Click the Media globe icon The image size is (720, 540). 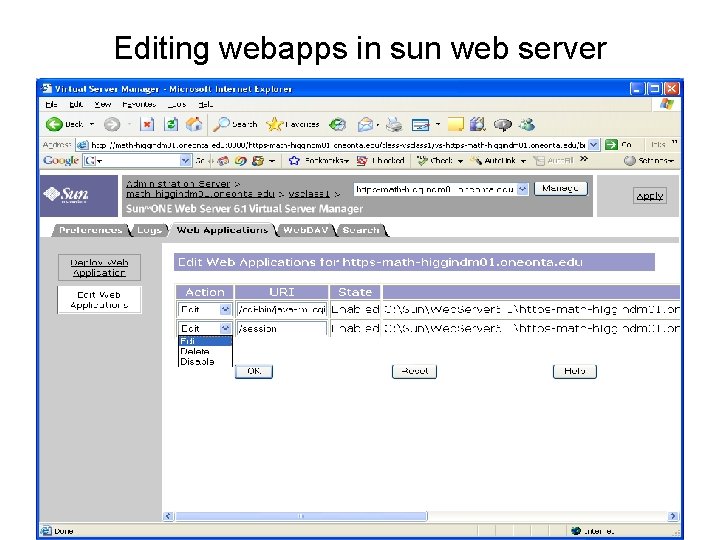pos(338,124)
